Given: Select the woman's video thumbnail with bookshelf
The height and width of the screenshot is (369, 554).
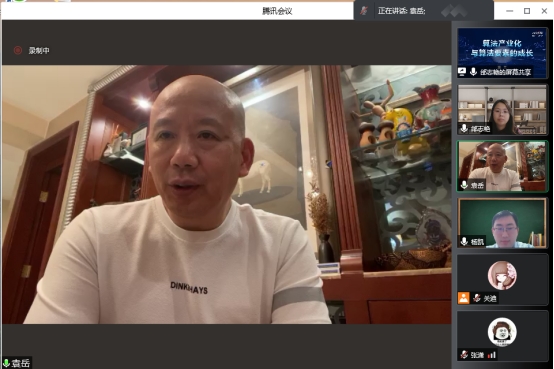Looking at the screenshot, I should [x=502, y=110].
